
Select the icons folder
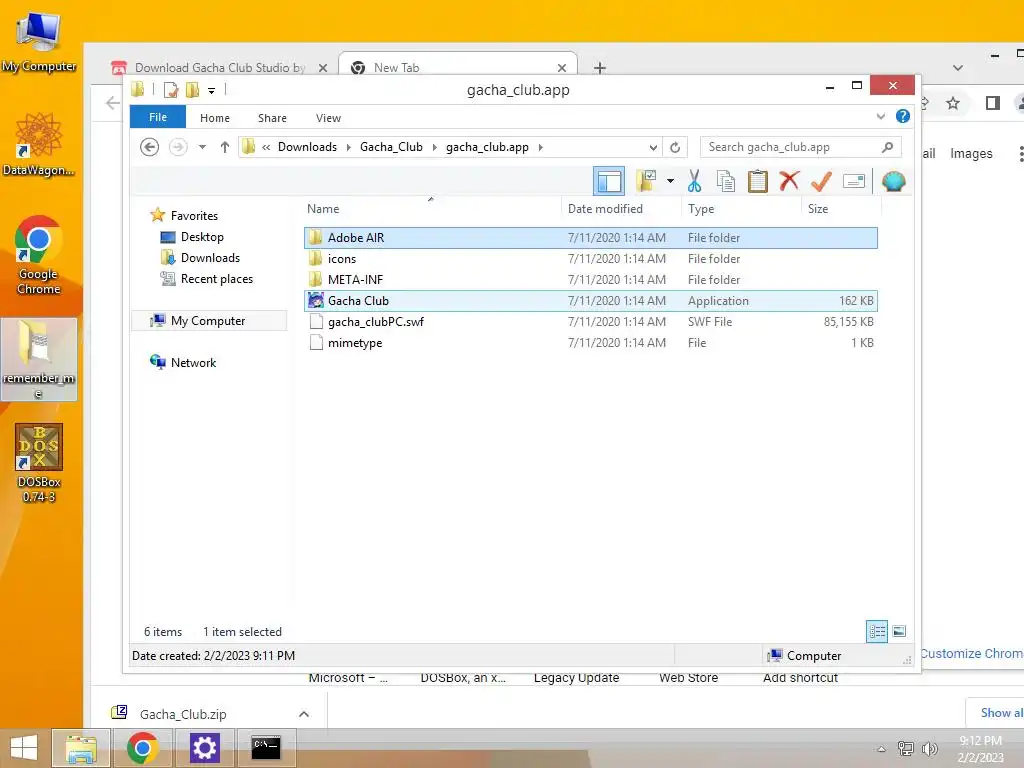click(x=590, y=259)
